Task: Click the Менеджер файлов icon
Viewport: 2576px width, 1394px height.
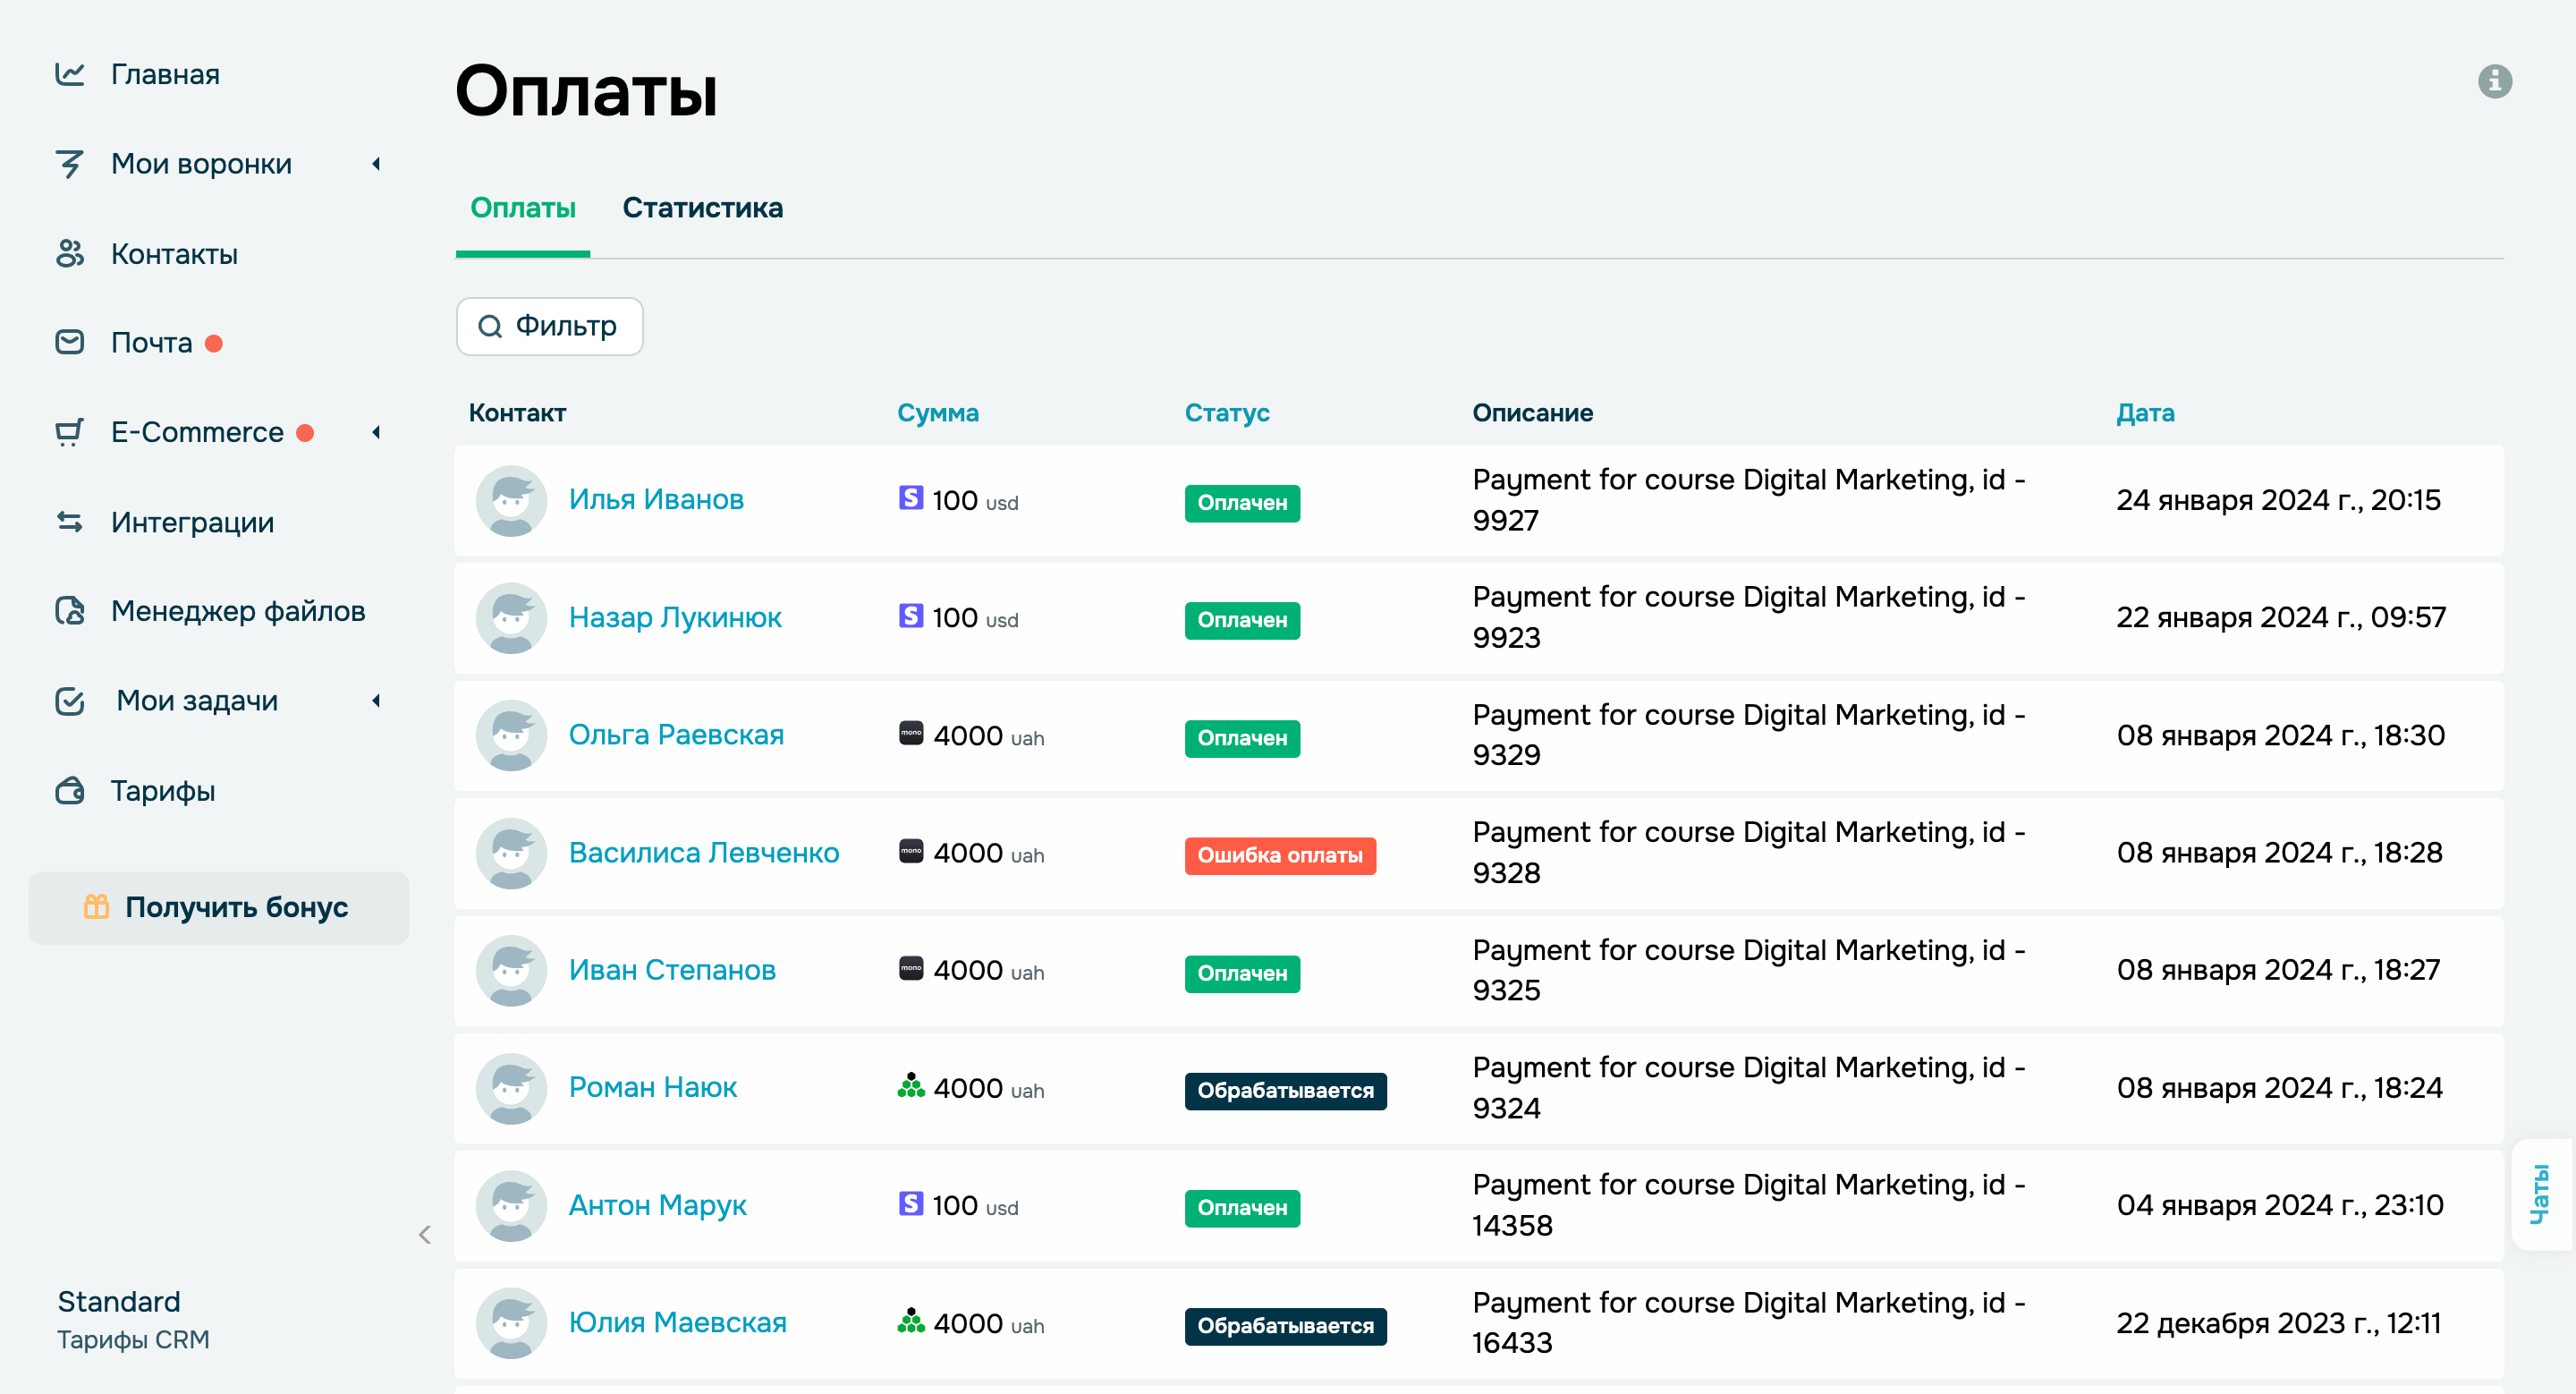Action: click(69, 611)
